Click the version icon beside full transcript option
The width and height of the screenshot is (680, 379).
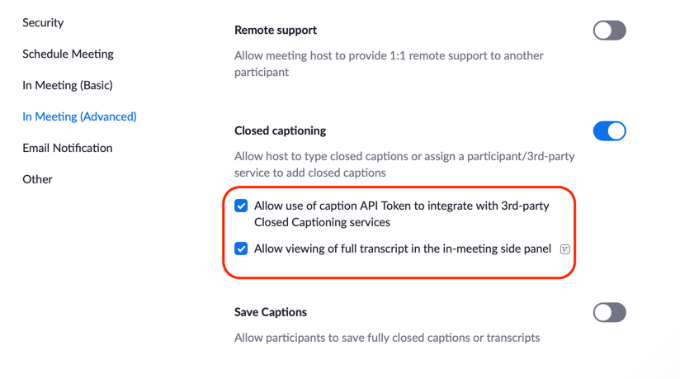[565, 249]
